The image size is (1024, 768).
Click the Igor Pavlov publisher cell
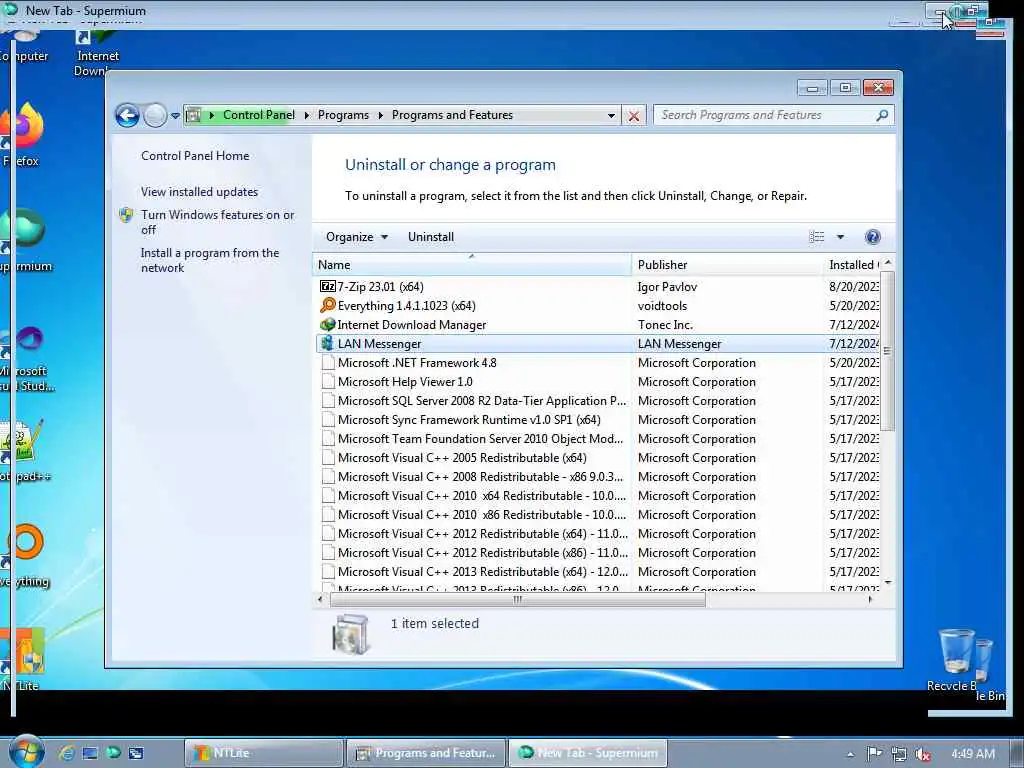point(667,286)
